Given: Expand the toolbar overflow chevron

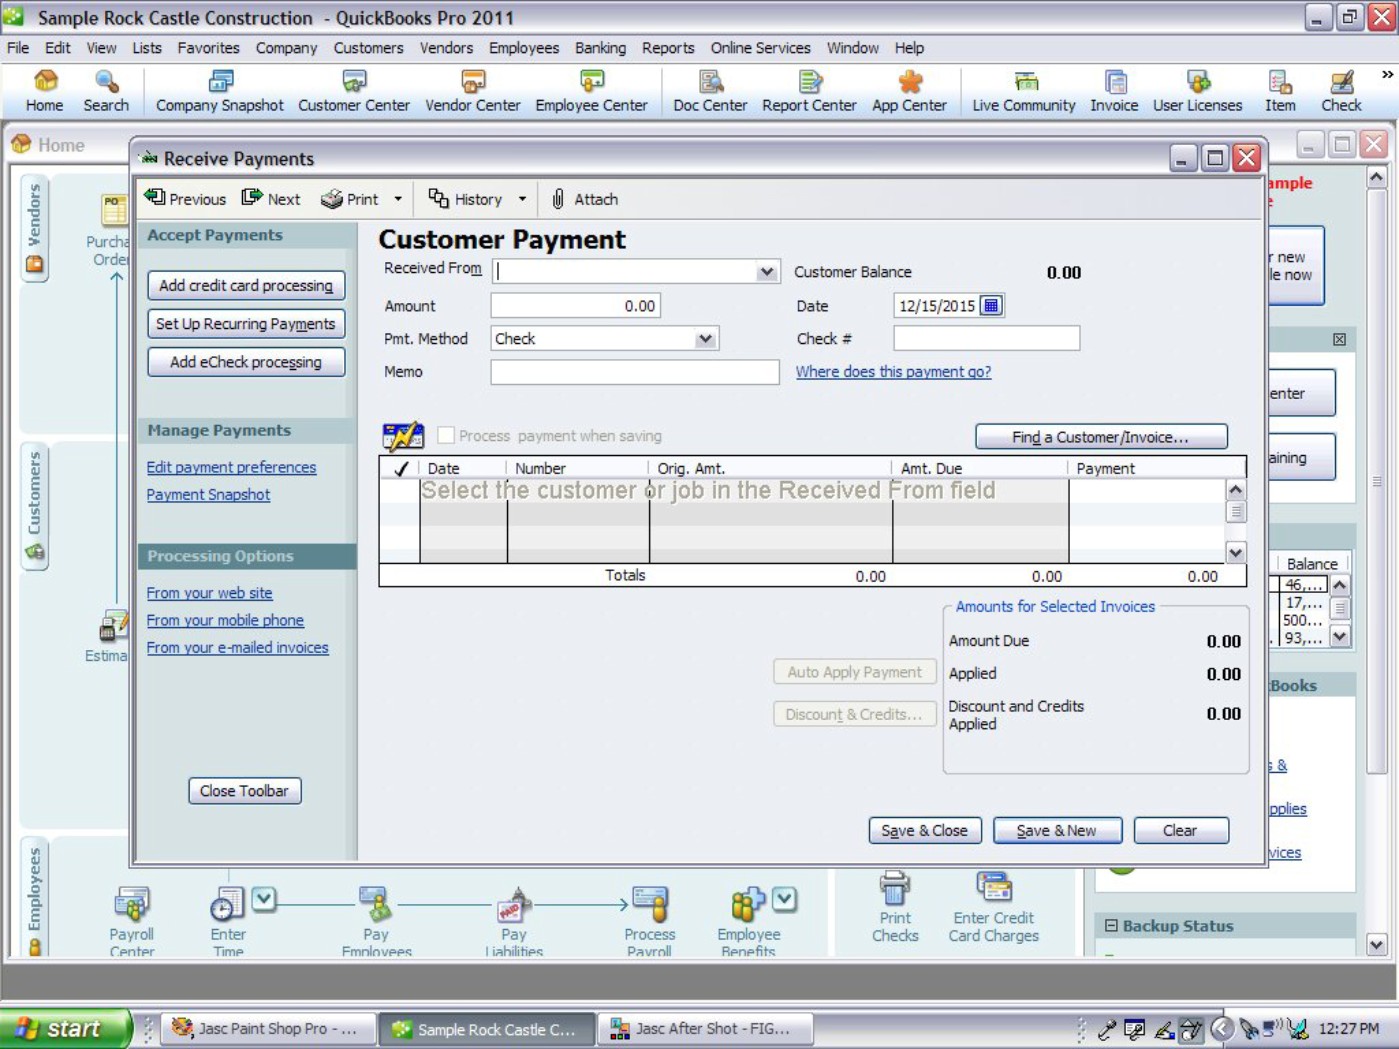Looking at the screenshot, I should click(1387, 74).
